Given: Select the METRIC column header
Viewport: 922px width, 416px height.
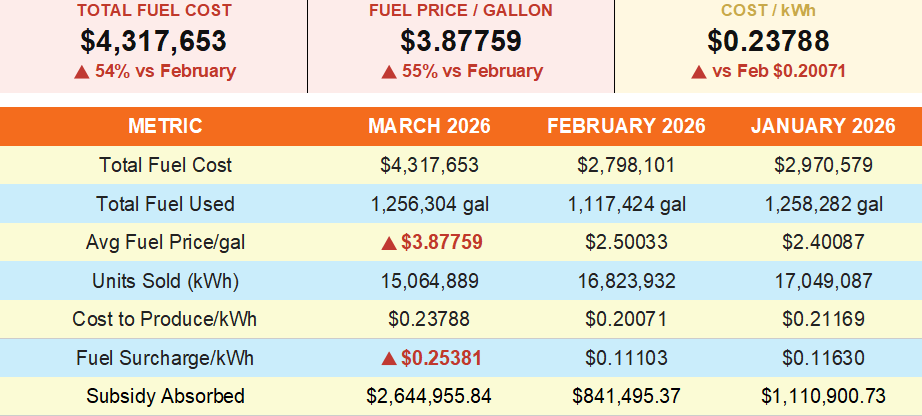Looking at the screenshot, I should [x=165, y=126].
